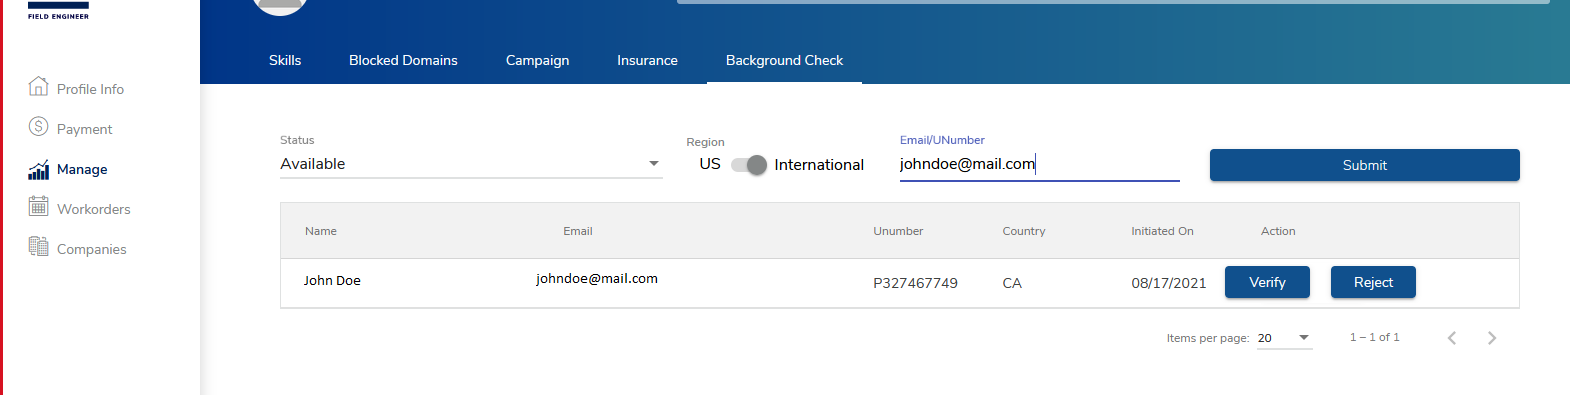Screen dimensions: 1570x395
Task: Click the Field Engineer logo
Action: (58, 10)
